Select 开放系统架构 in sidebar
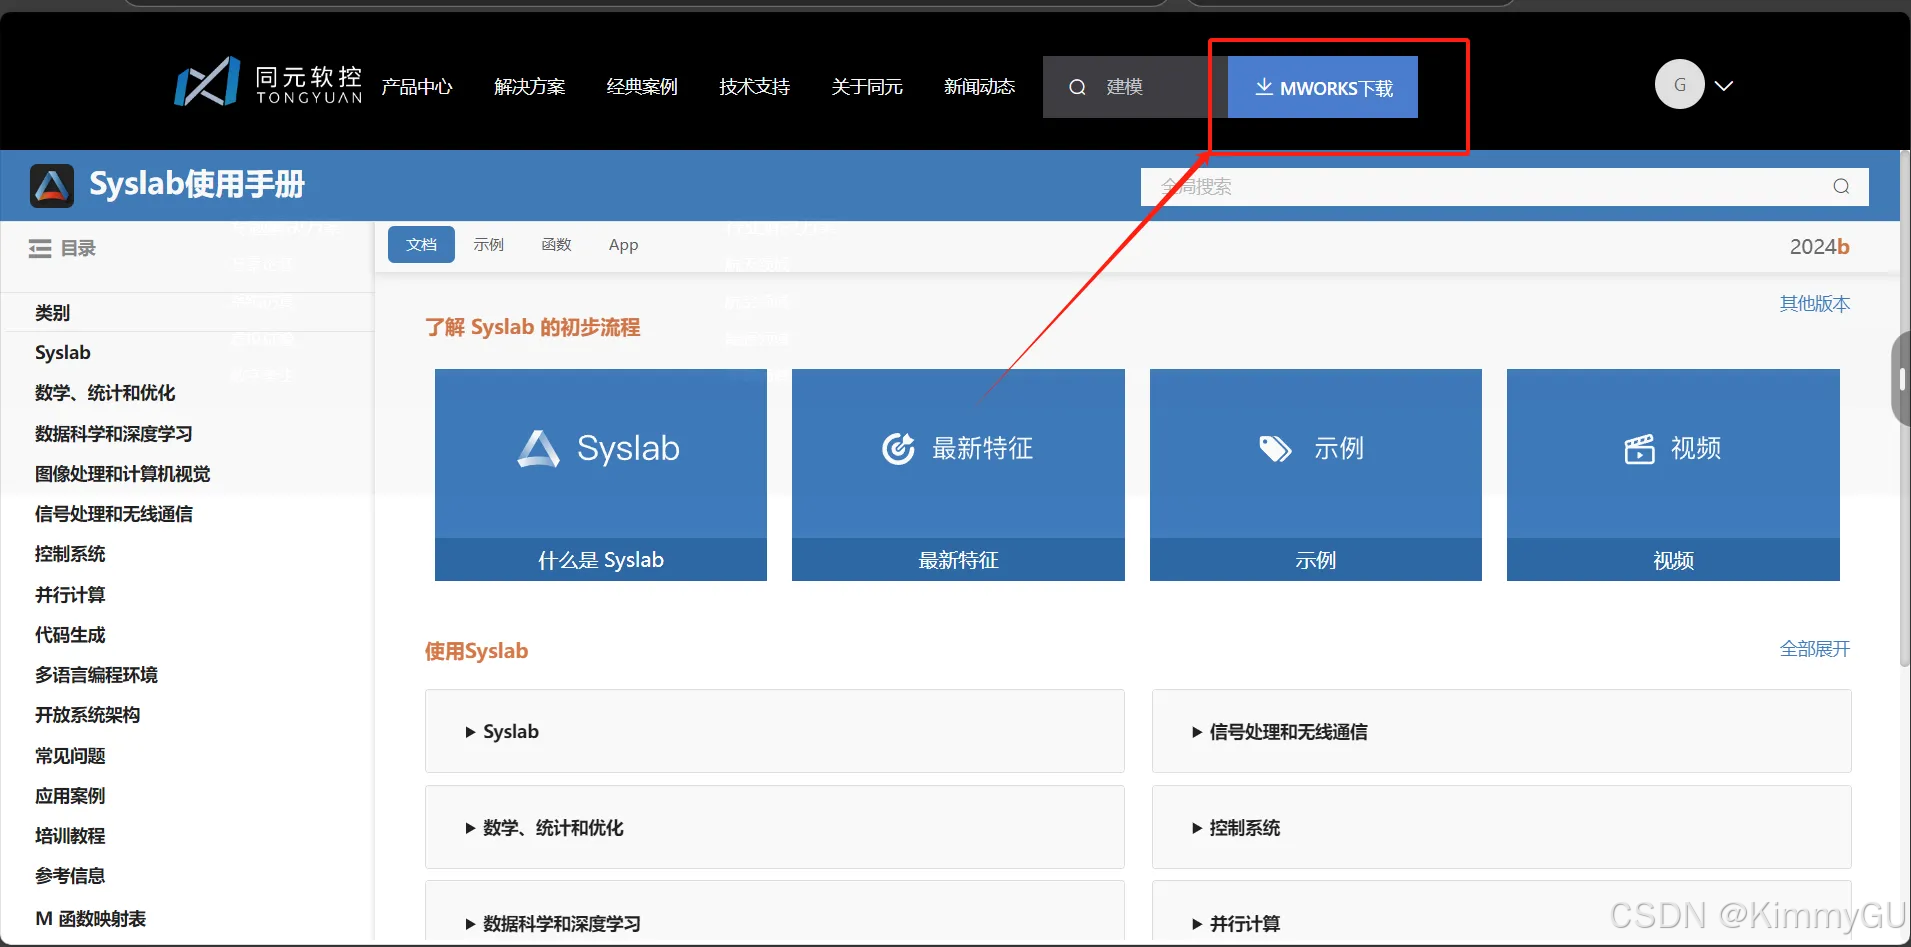1911x947 pixels. tap(88, 715)
